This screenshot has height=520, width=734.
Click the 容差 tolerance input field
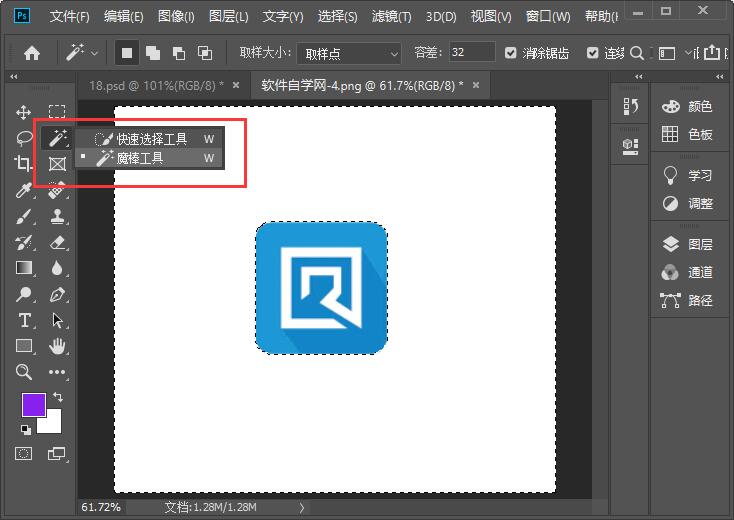coord(472,52)
